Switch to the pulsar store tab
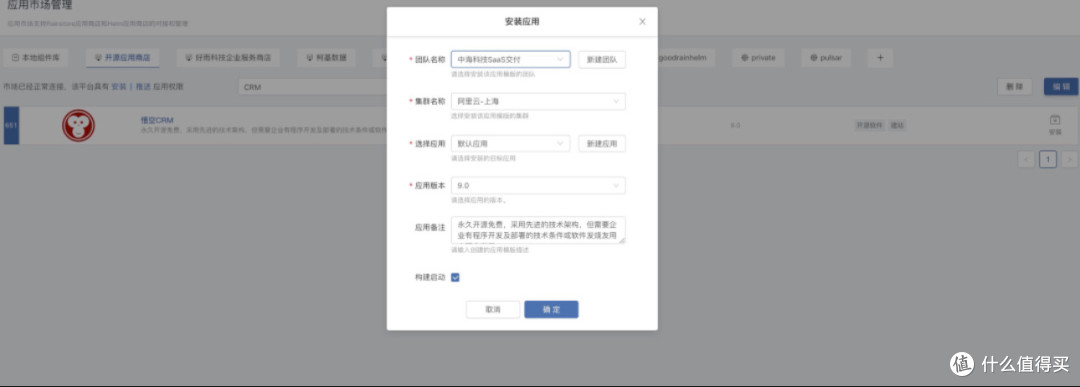 827,58
